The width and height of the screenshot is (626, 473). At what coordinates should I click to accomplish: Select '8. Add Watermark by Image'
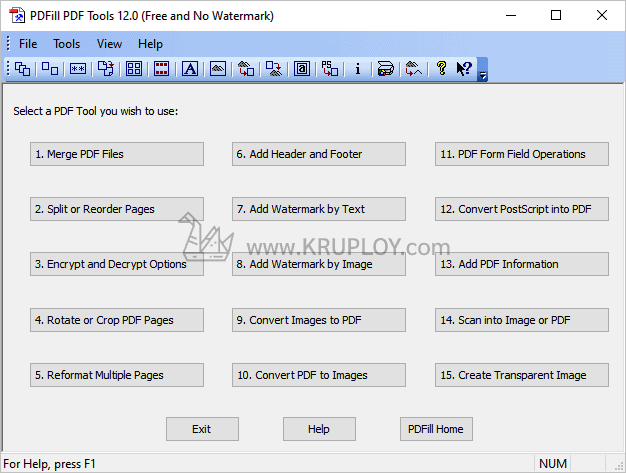point(319,264)
